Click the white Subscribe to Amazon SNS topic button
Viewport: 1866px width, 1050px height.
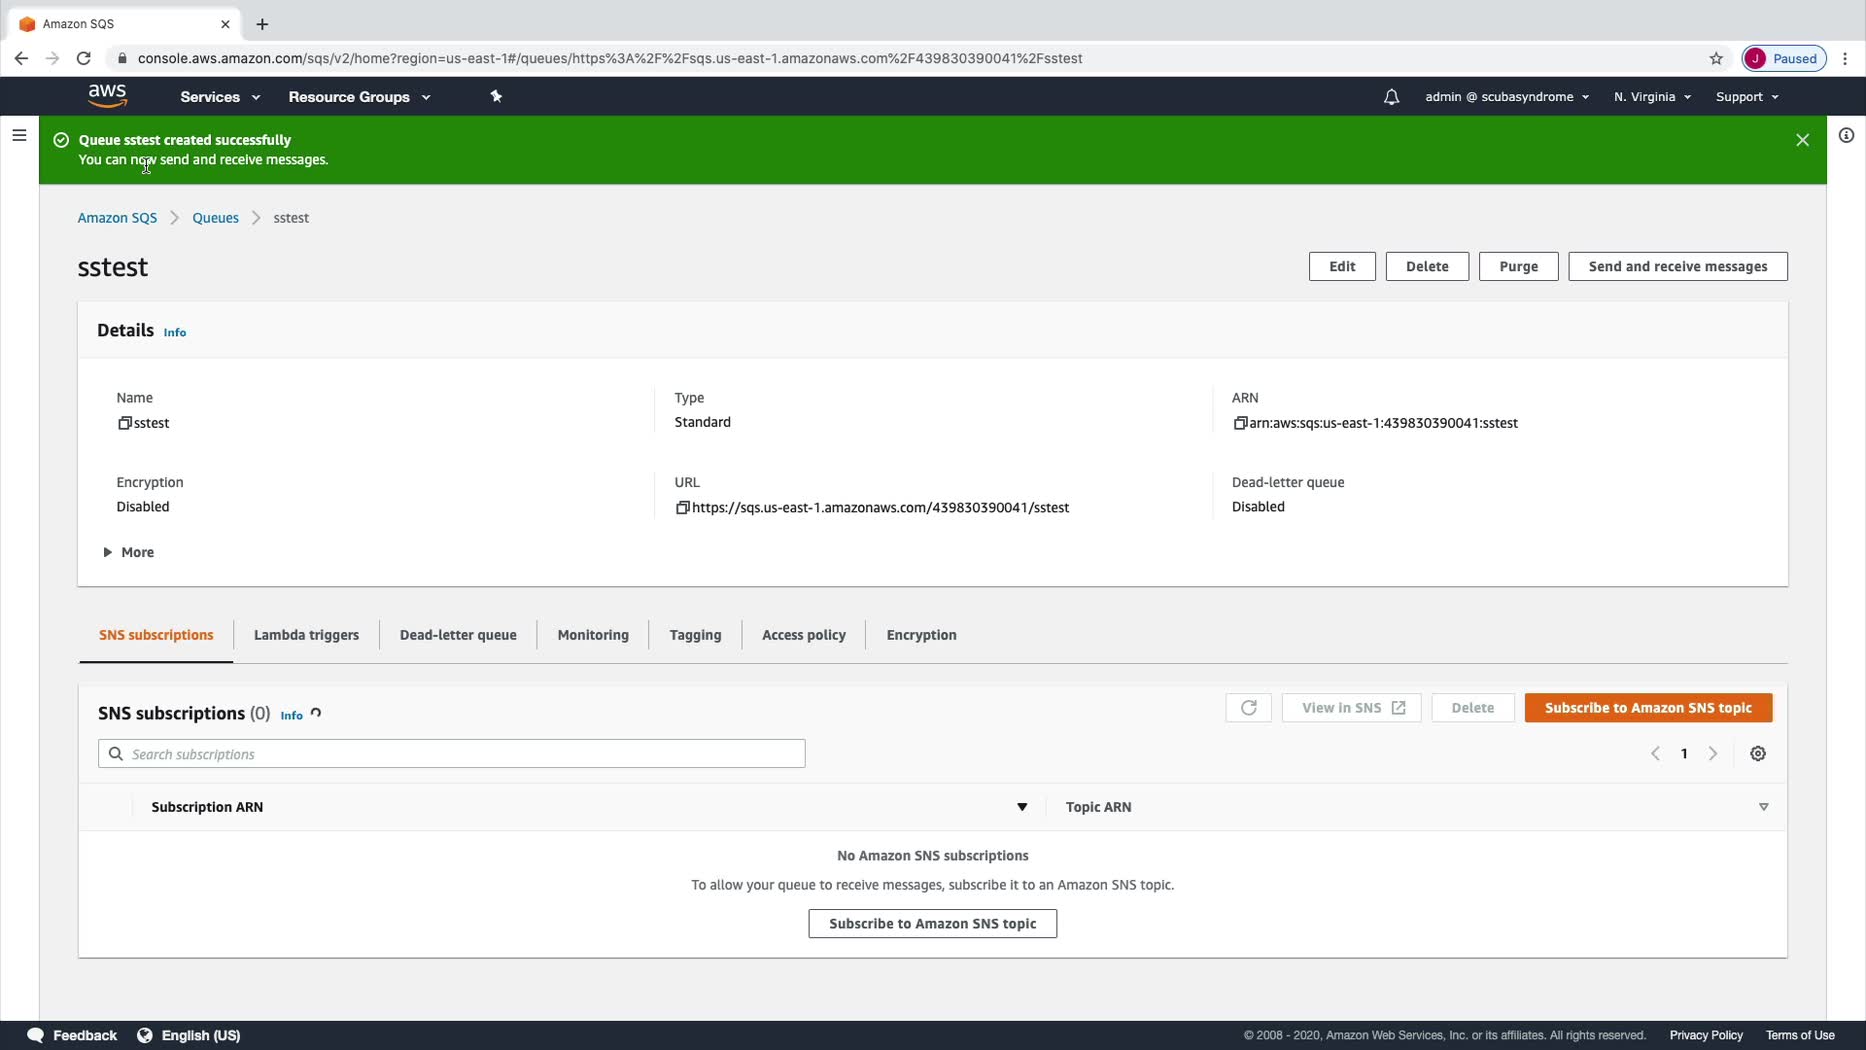(932, 924)
